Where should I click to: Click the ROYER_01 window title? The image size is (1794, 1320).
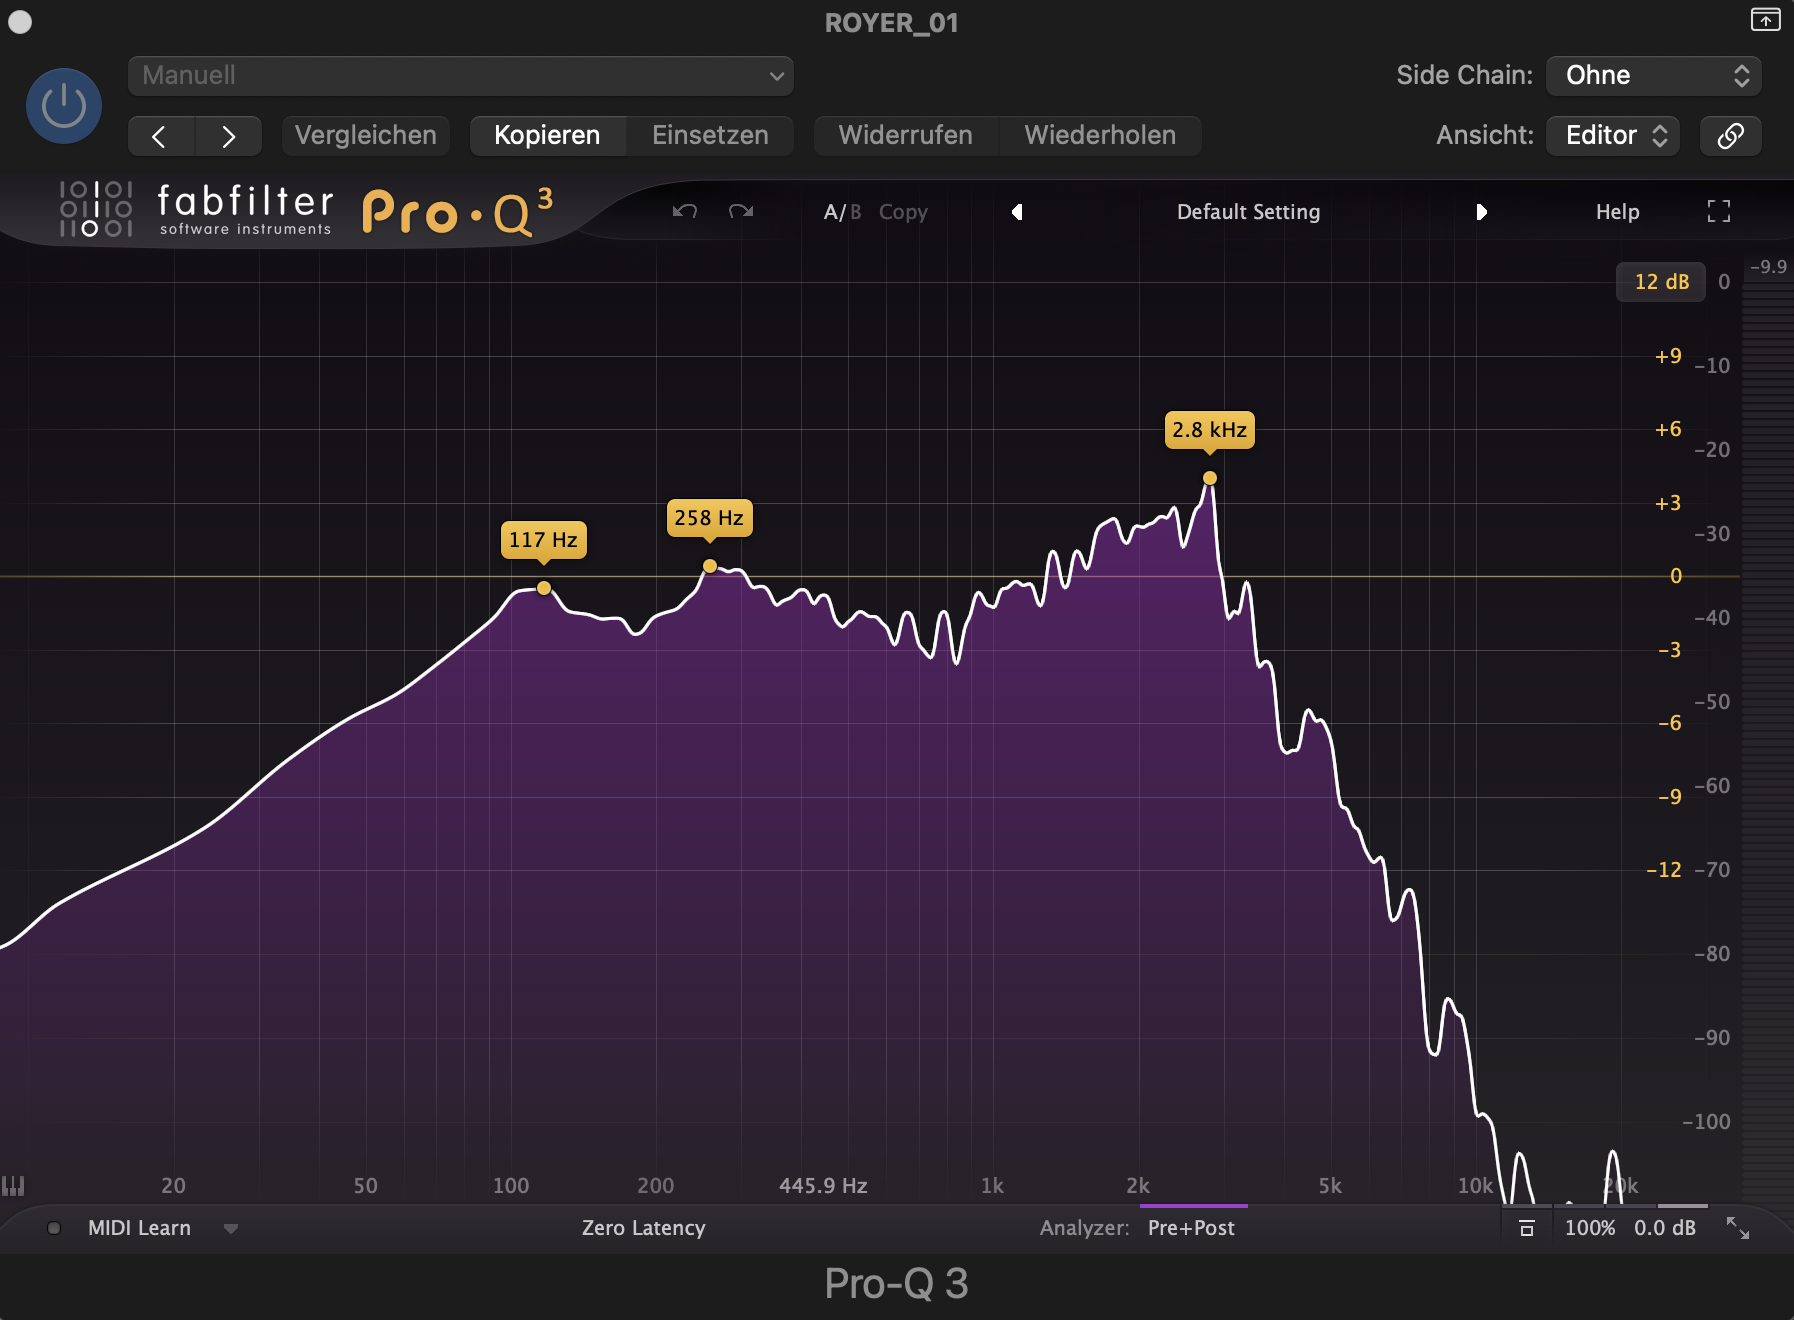coord(891,22)
